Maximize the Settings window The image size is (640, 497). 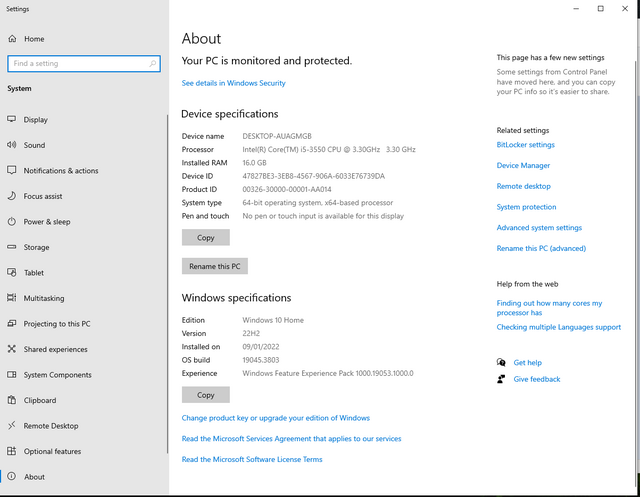pos(600,9)
